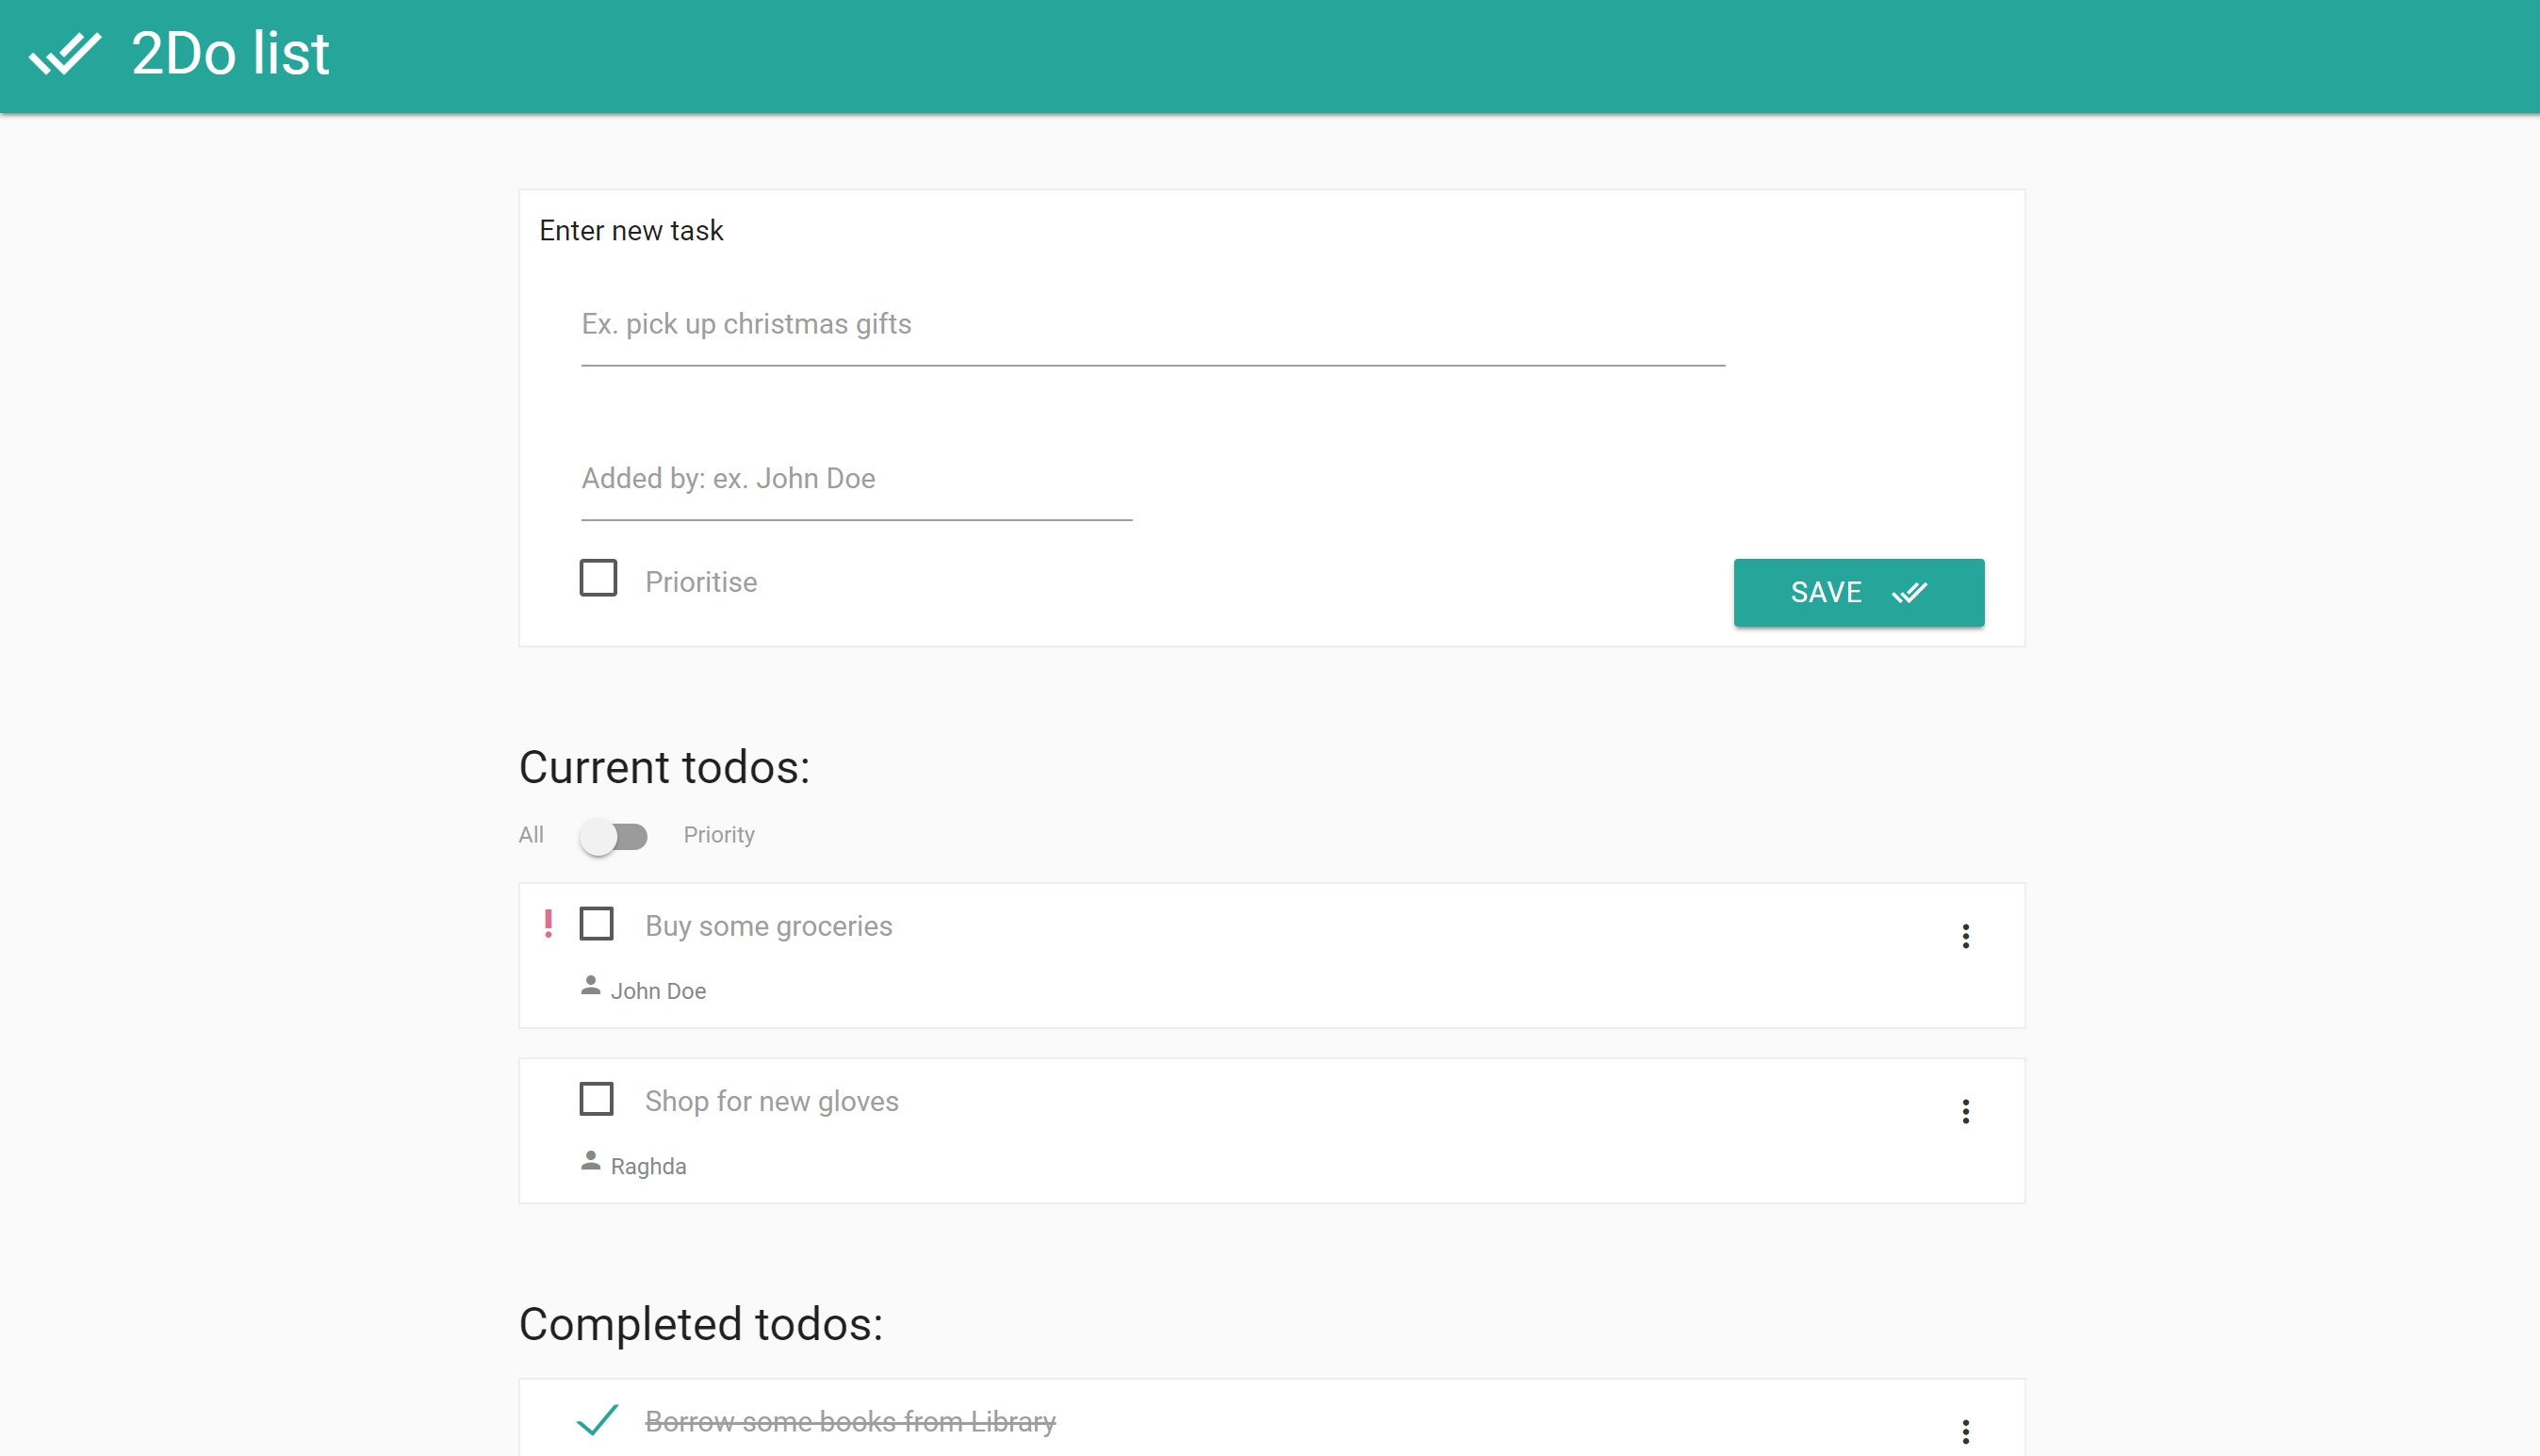2540x1456 pixels.
Task: Open three-dot menu for 'Shop for new gloves'
Action: [x=1965, y=1112]
